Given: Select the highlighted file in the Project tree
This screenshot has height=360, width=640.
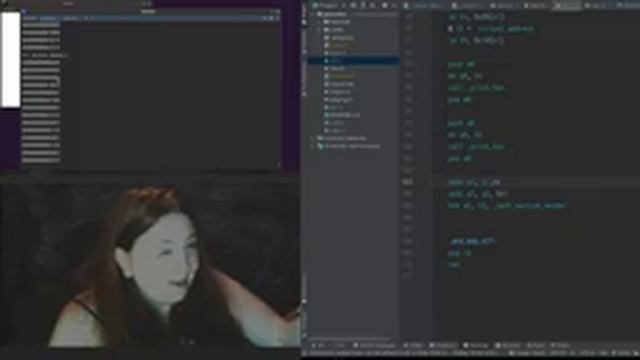Looking at the screenshot, I should 353,61.
